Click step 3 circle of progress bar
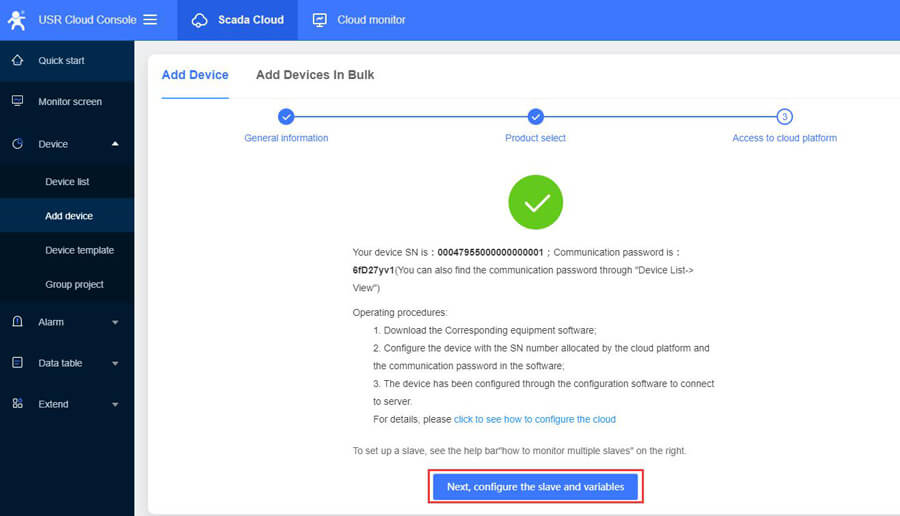This screenshot has height=516, width=900. [785, 117]
